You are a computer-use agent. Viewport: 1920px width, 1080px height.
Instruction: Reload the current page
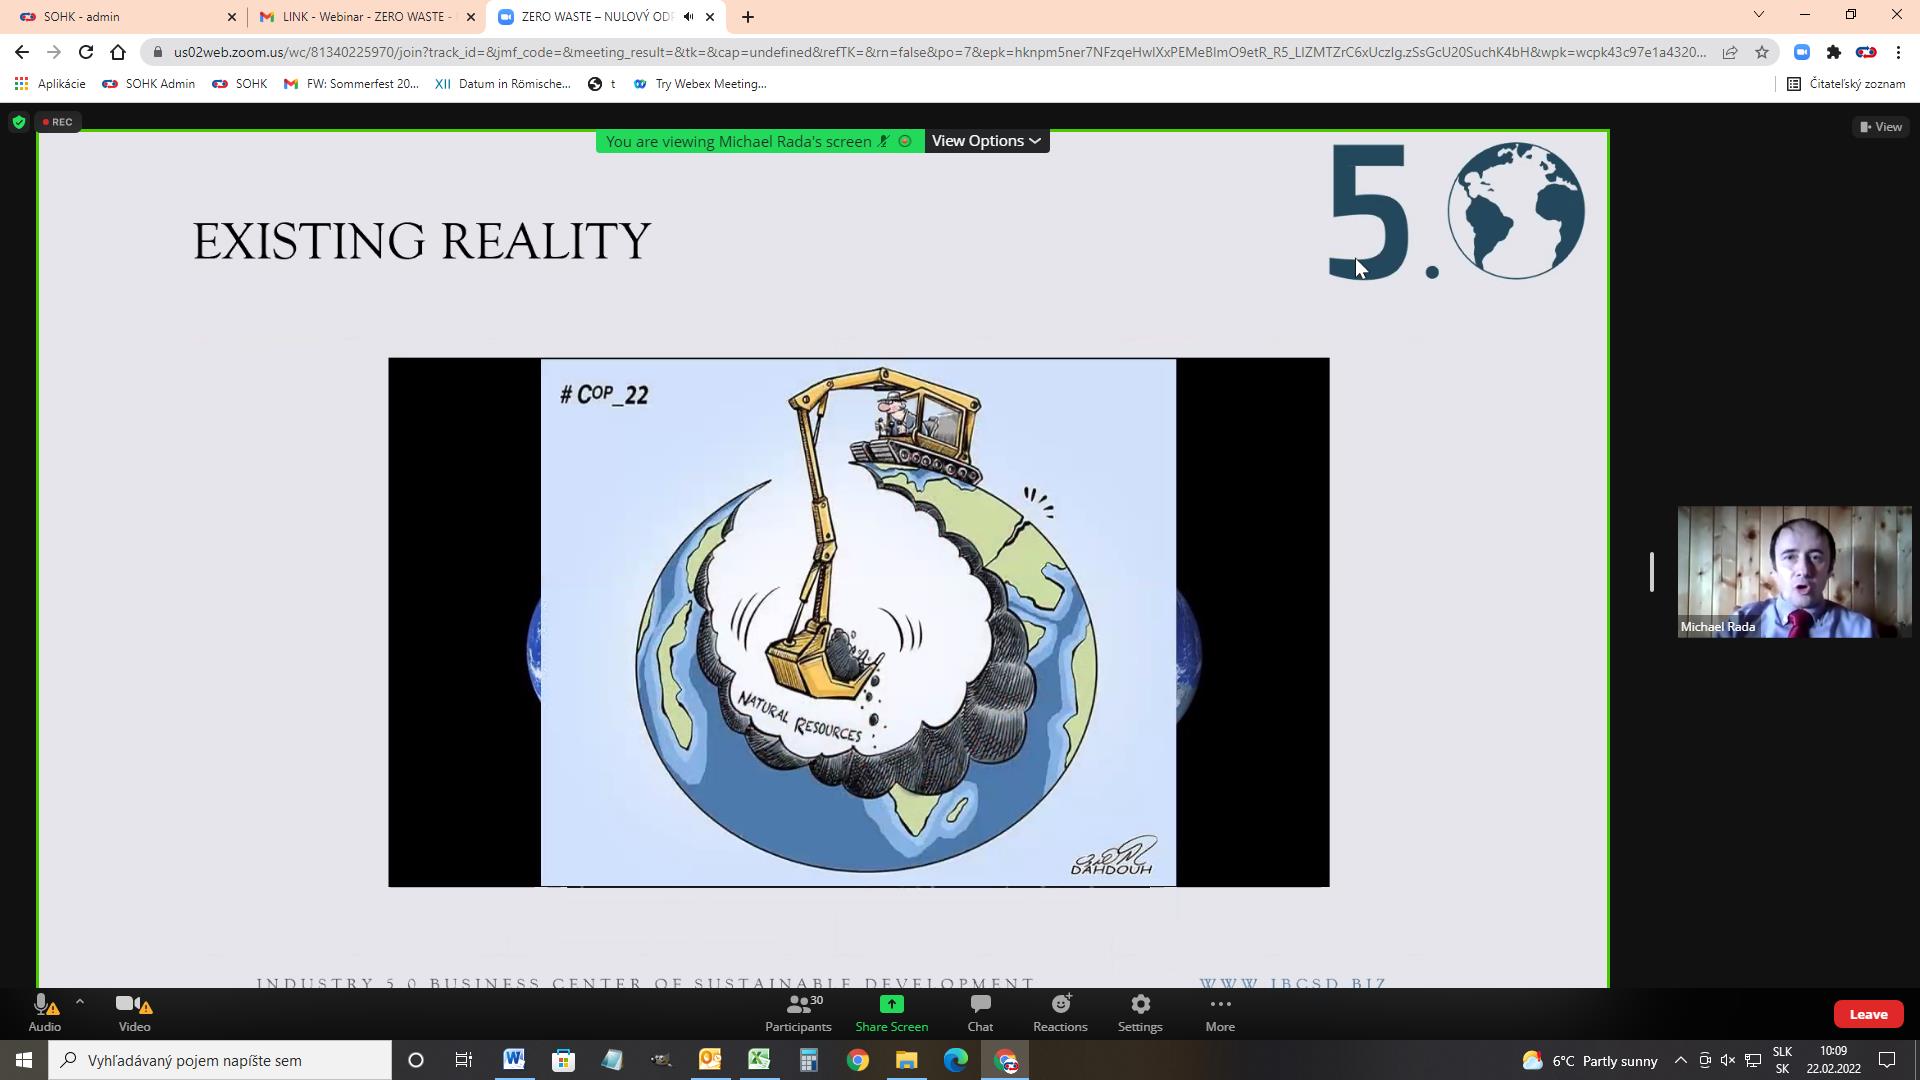click(x=86, y=52)
